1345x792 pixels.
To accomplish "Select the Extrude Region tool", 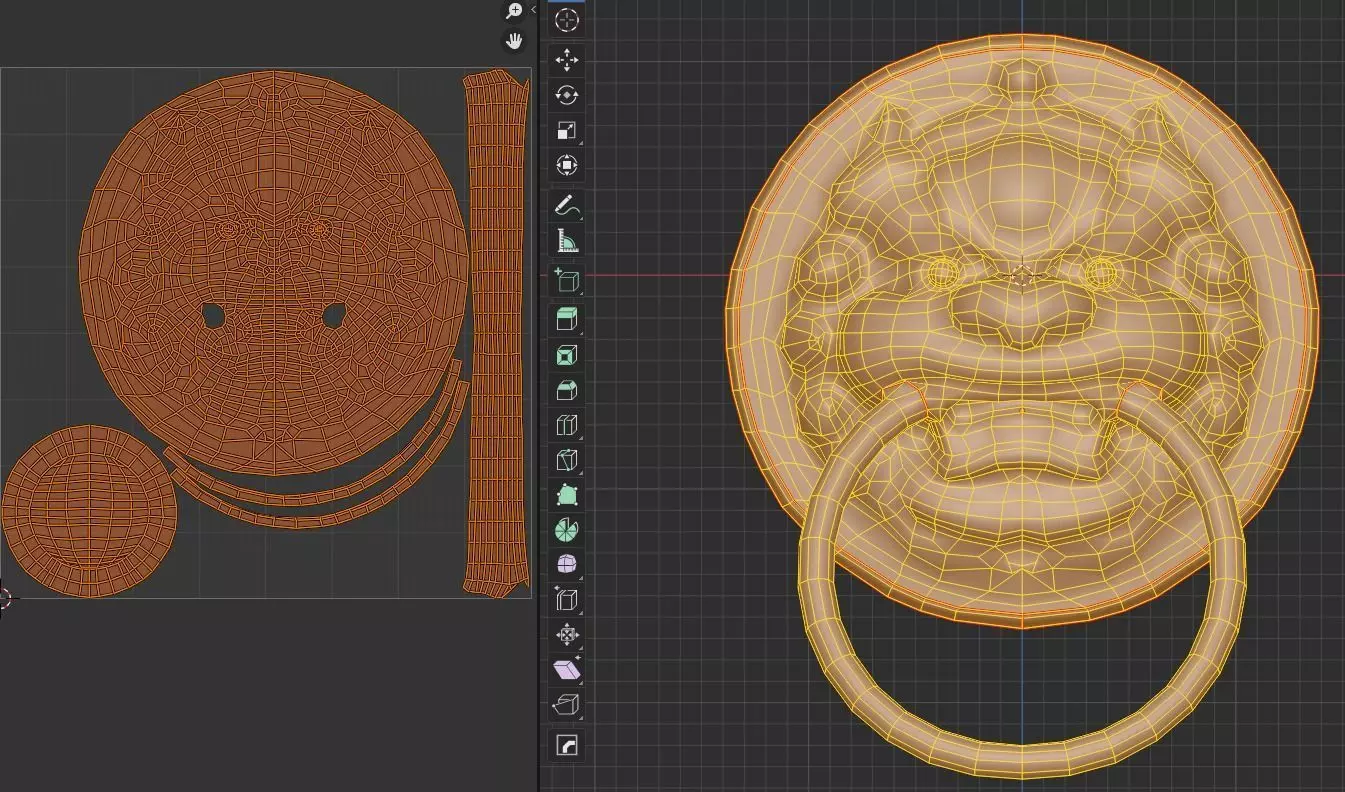I will click(567, 320).
